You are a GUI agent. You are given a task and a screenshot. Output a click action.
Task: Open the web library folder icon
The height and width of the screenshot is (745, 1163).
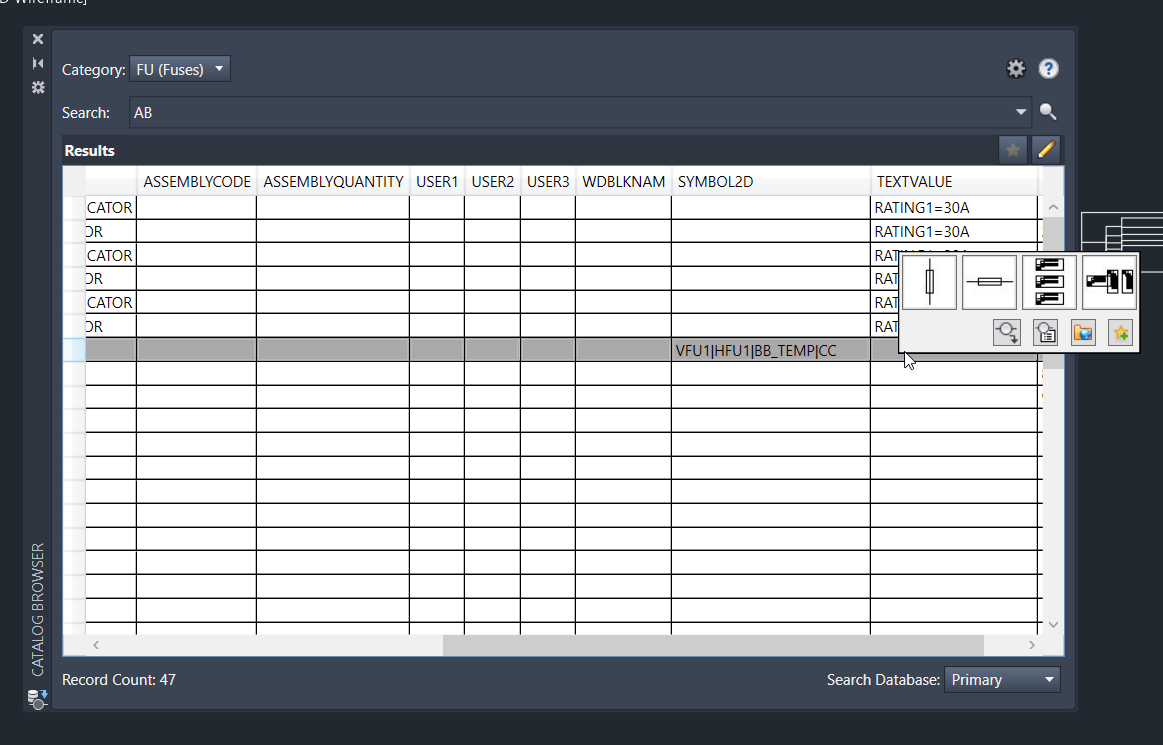(x=1083, y=332)
